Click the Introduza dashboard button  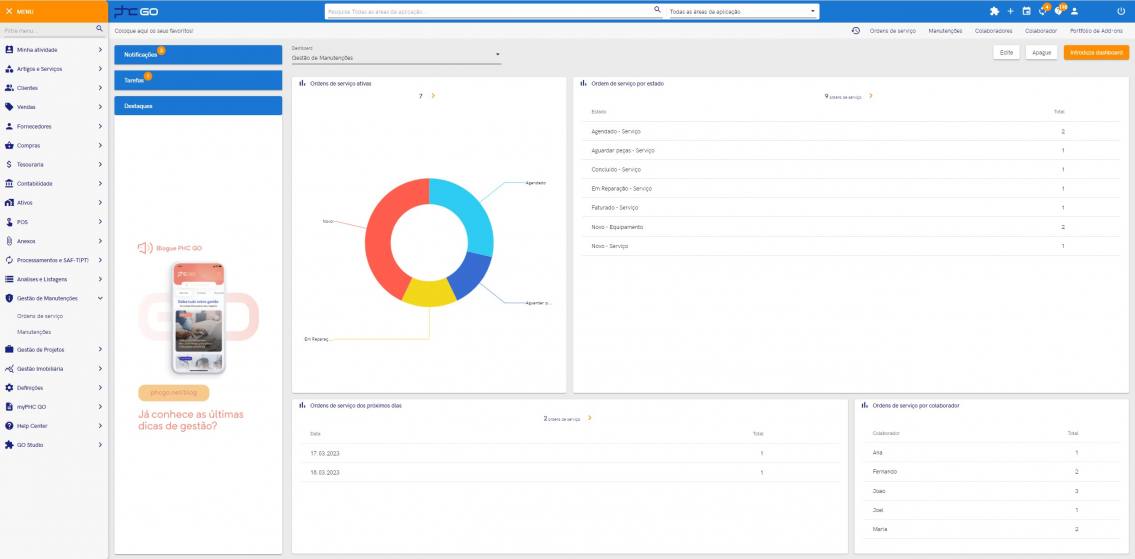(1096, 52)
